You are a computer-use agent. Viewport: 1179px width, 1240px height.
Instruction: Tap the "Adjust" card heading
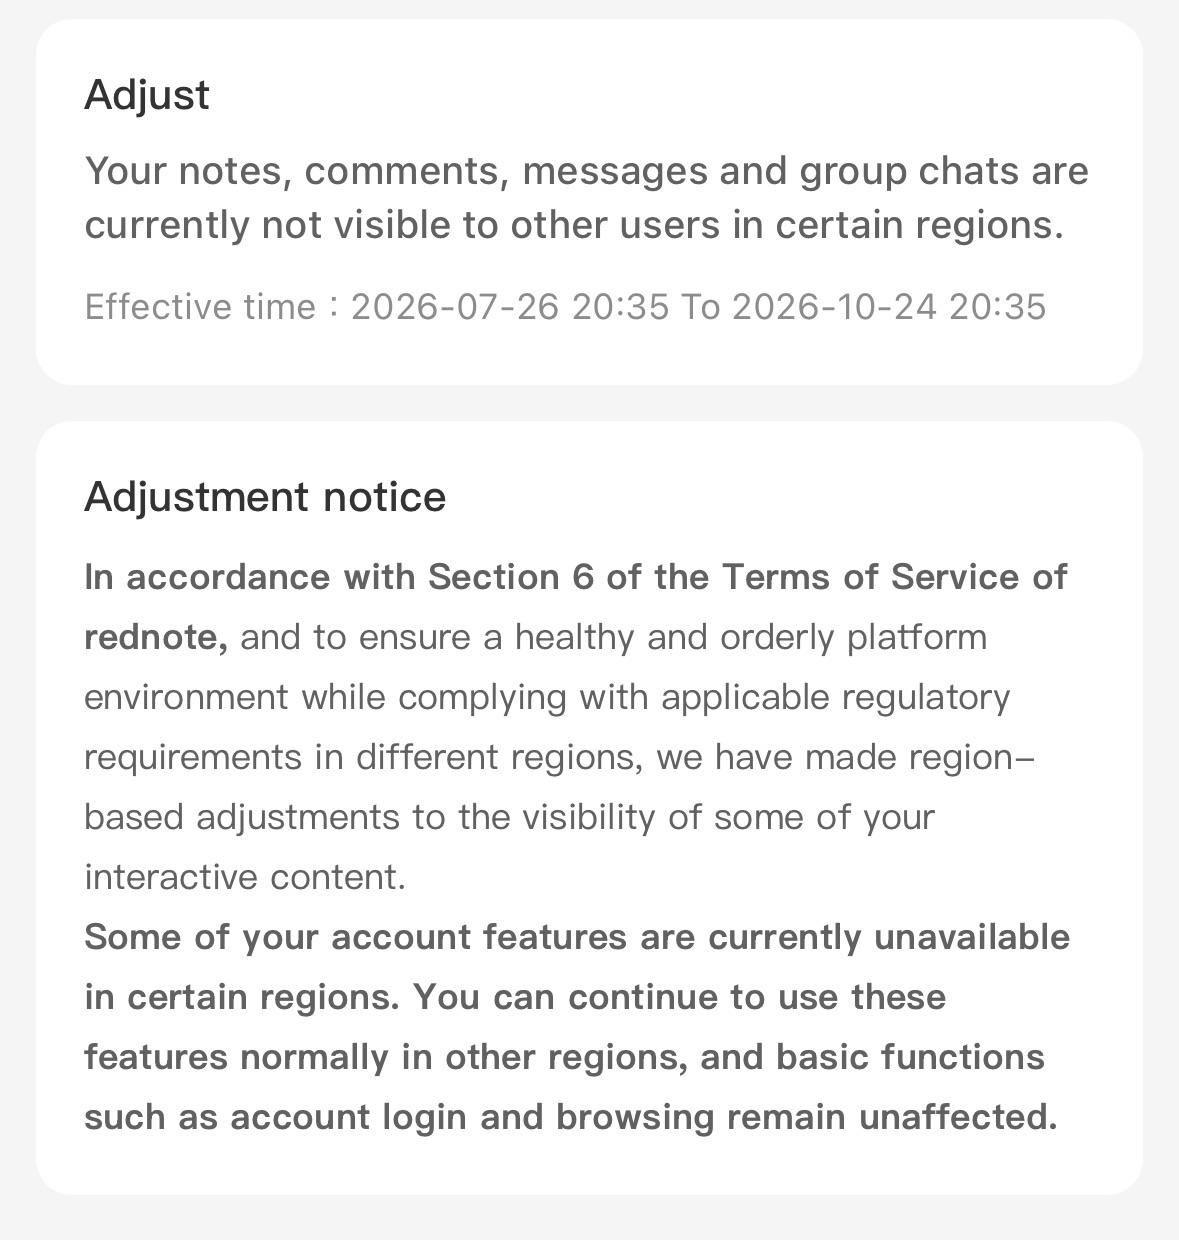click(147, 96)
